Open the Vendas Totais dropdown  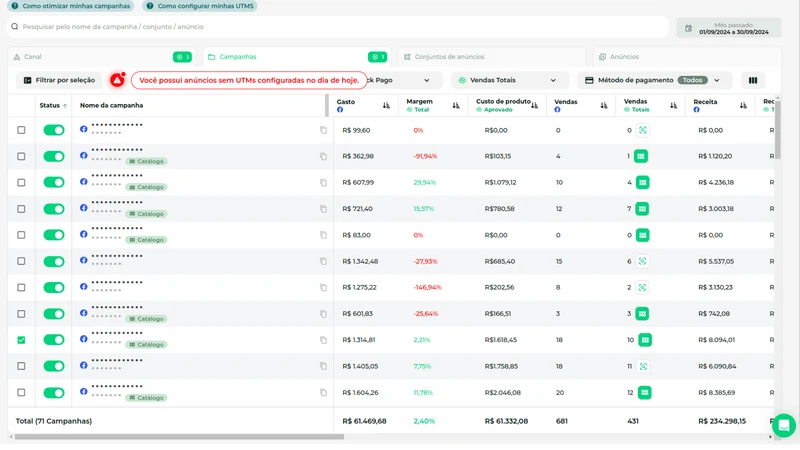[509, 80]
